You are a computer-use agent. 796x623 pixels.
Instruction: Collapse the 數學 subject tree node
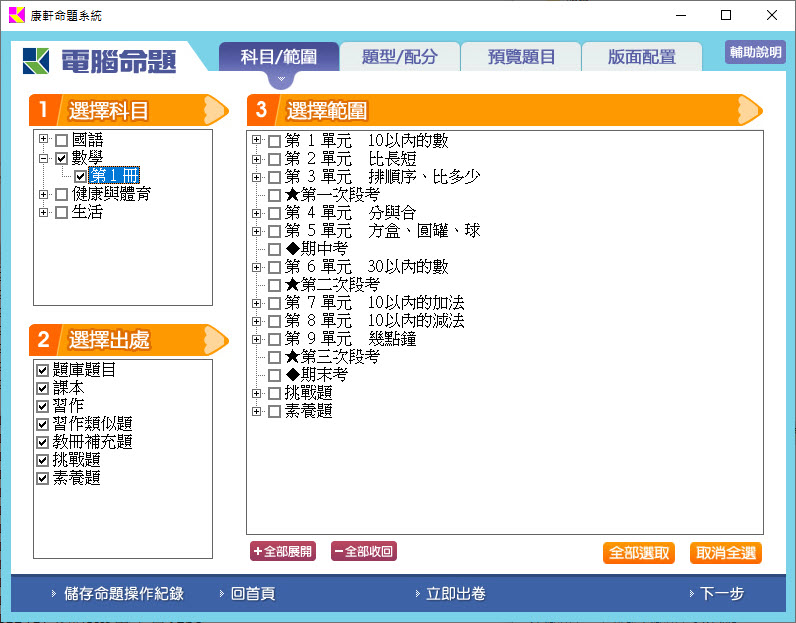pos(43,158)
